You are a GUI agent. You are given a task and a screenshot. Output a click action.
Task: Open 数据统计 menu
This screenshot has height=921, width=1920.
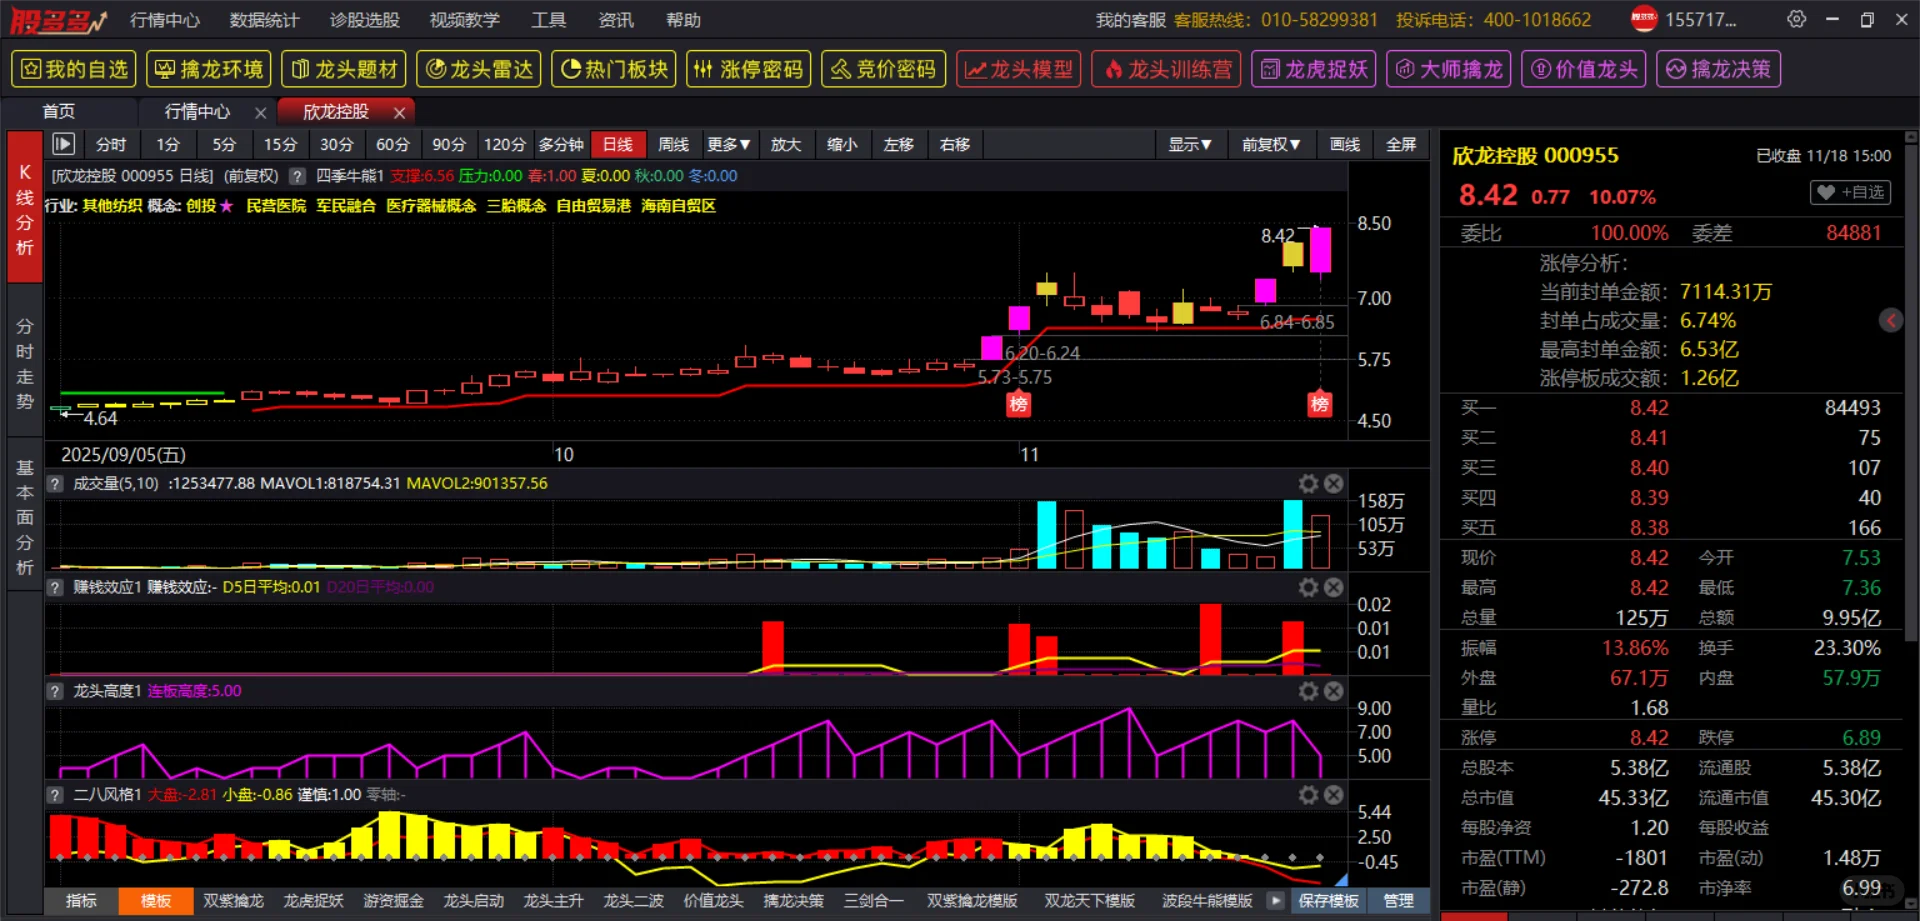point(264,20)
